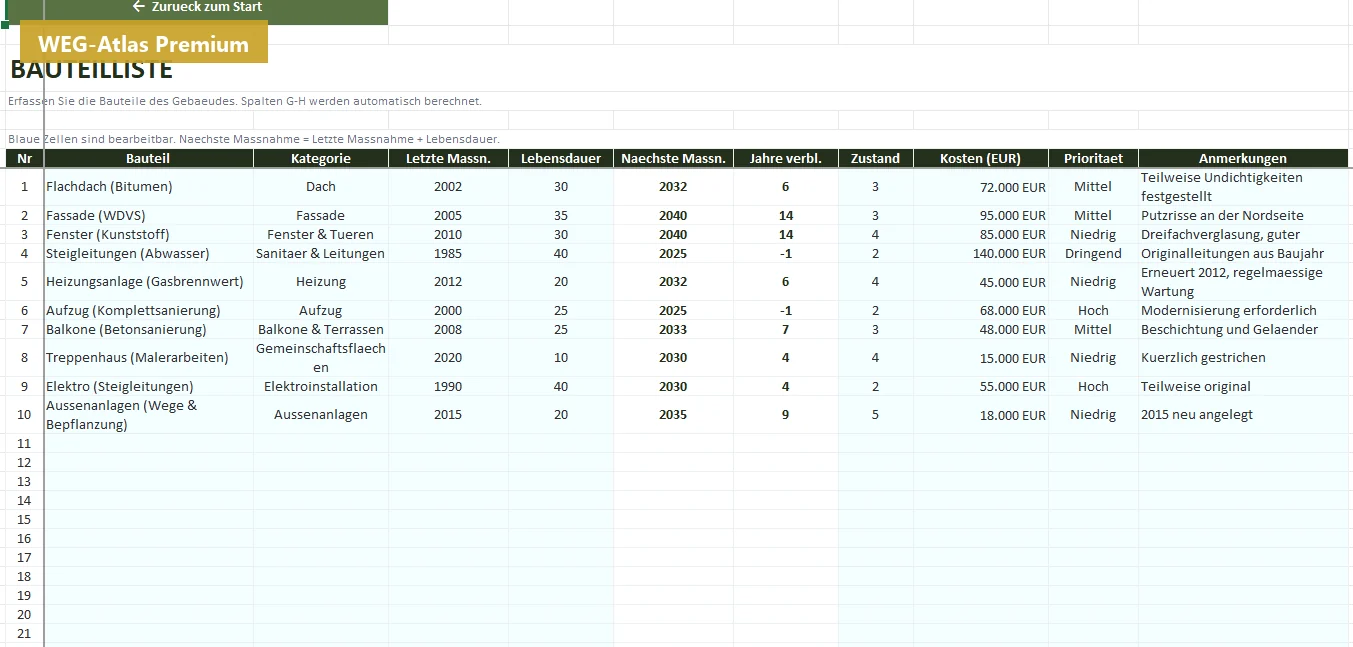
Task: Click the Balkone & Terrassen category cell
Action: point(321,329)
